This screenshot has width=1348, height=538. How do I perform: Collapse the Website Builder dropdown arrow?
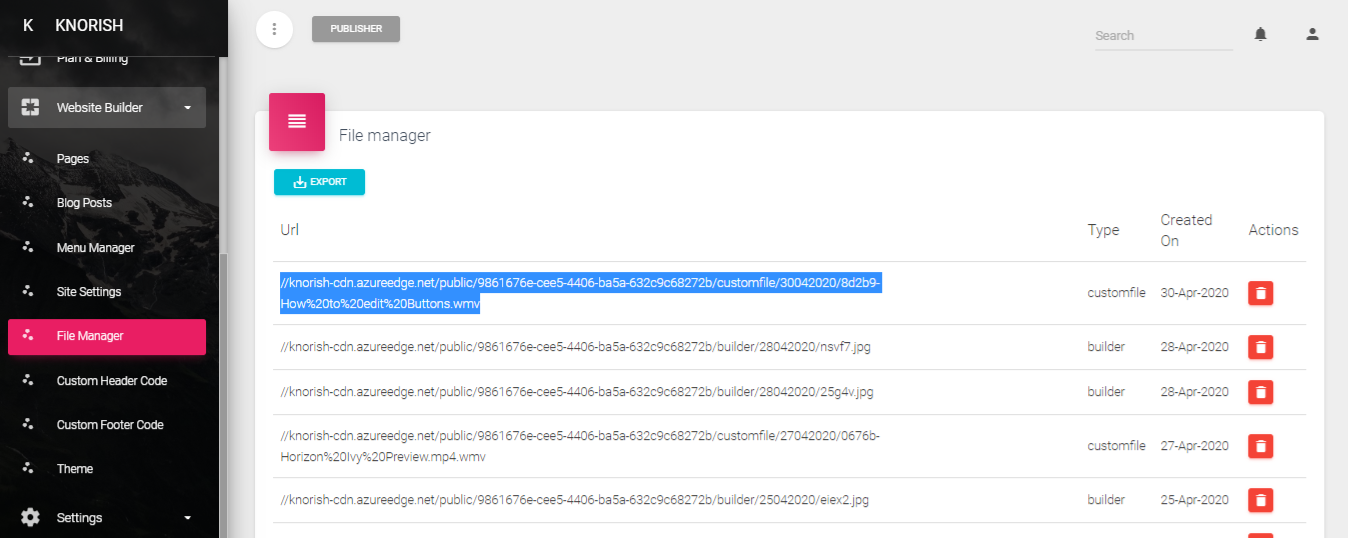(187, 108)
